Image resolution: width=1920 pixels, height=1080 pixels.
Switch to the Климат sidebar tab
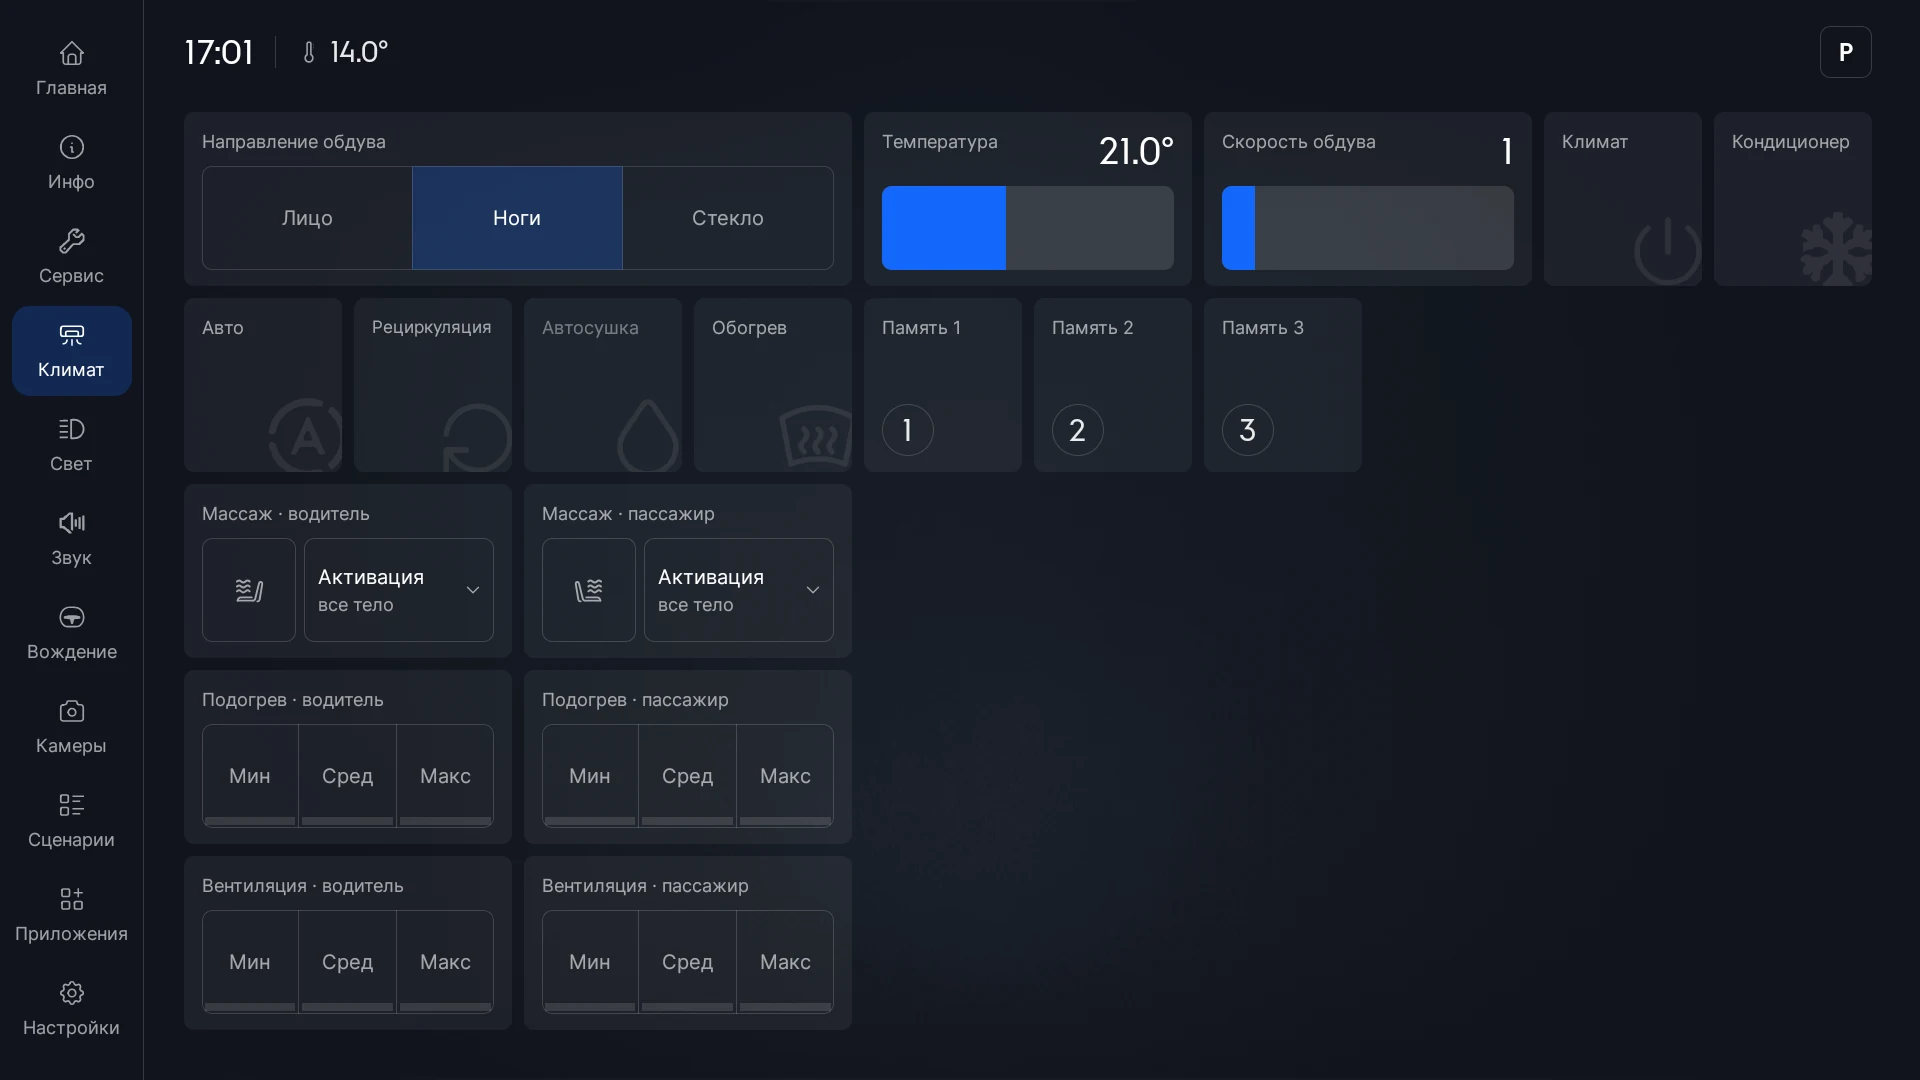click(71, 351)
